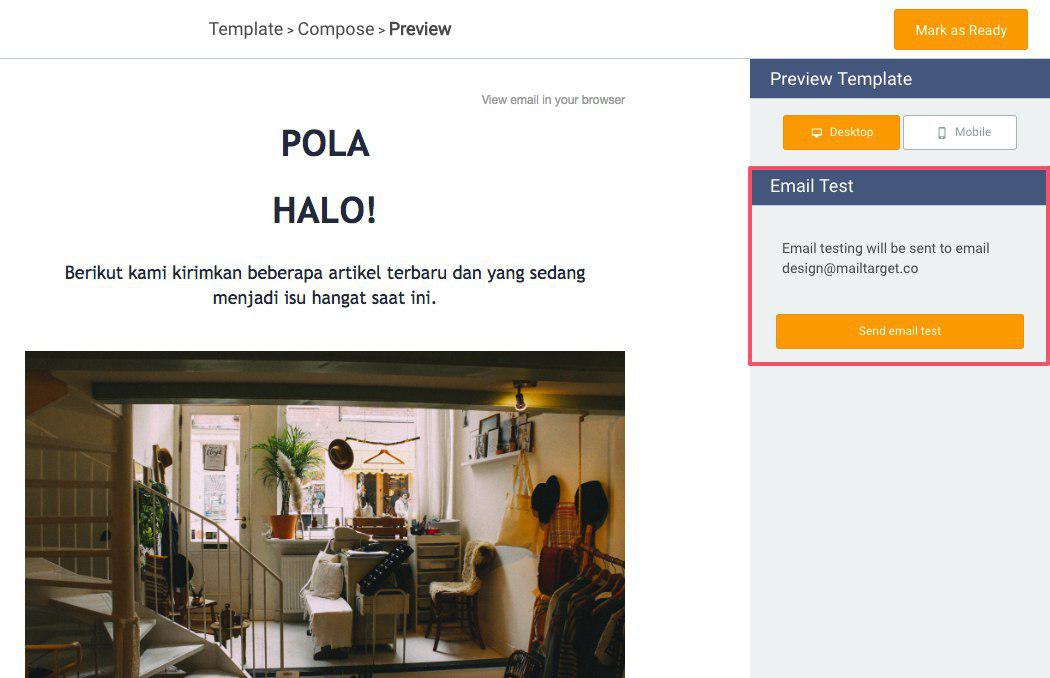Select the Preview breadcrumb step
The width and height of the screenshot is (1050, 678).
(420, 29)
